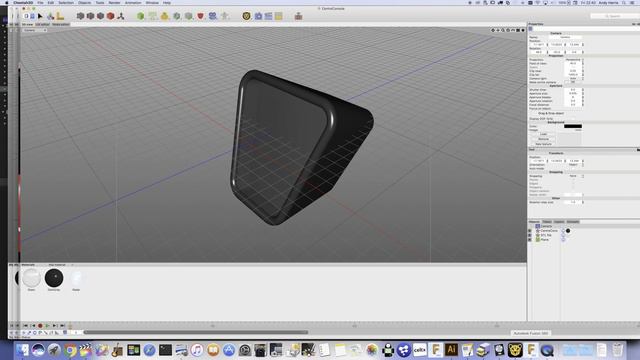Play the animation with green play button
This screenshot has height=360, width=640.
[47, 326]
